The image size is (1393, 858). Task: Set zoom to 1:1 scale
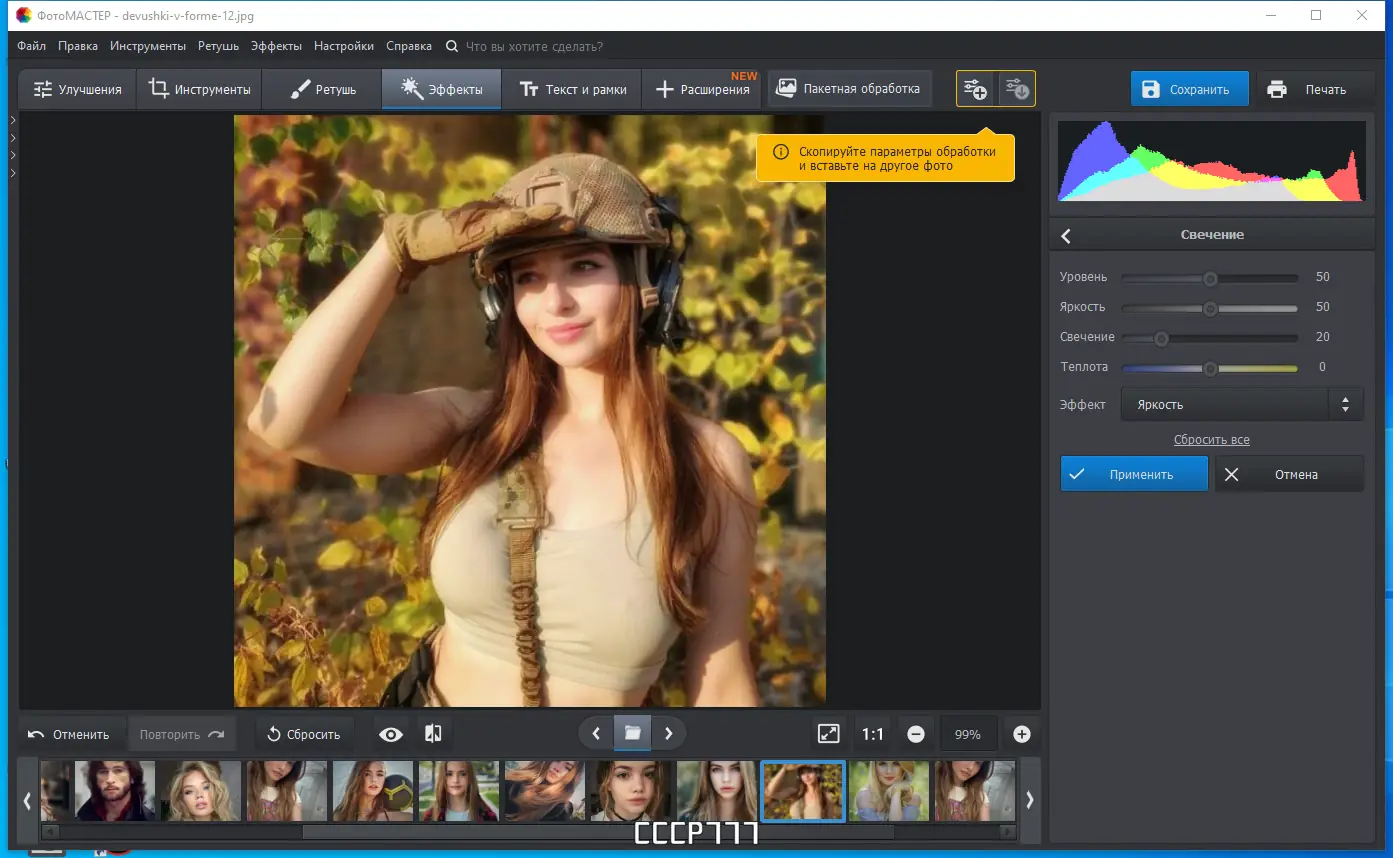pos(872,734)
